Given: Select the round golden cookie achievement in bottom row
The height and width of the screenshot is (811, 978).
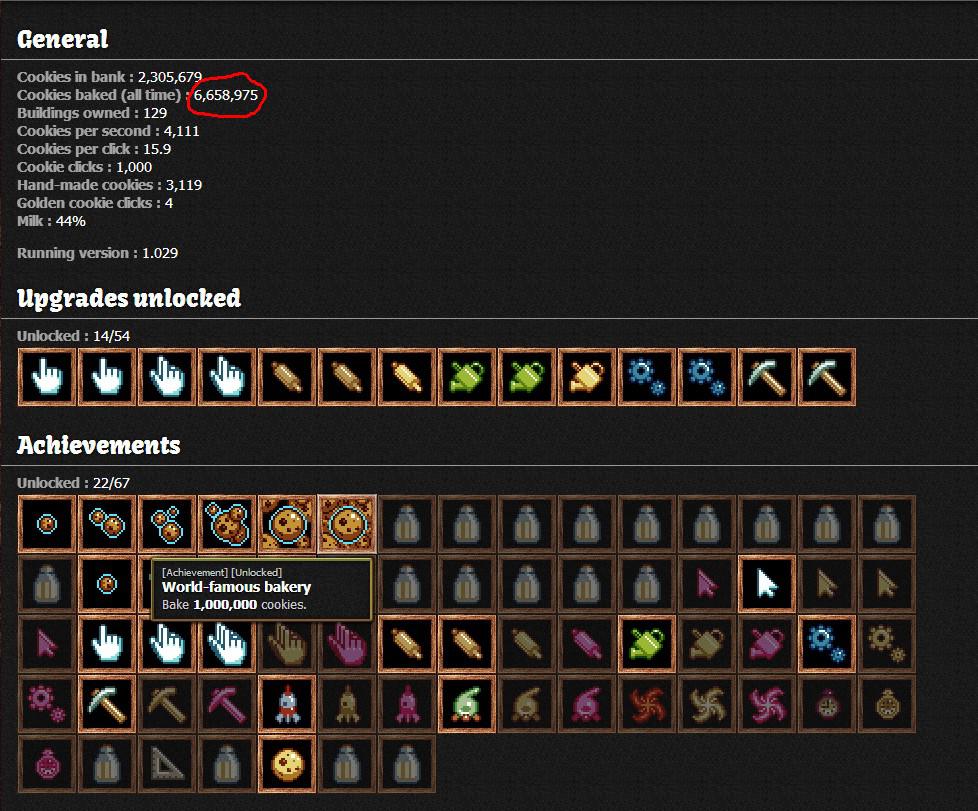Looking at the screenshot, I should click(x=287, y=764).
